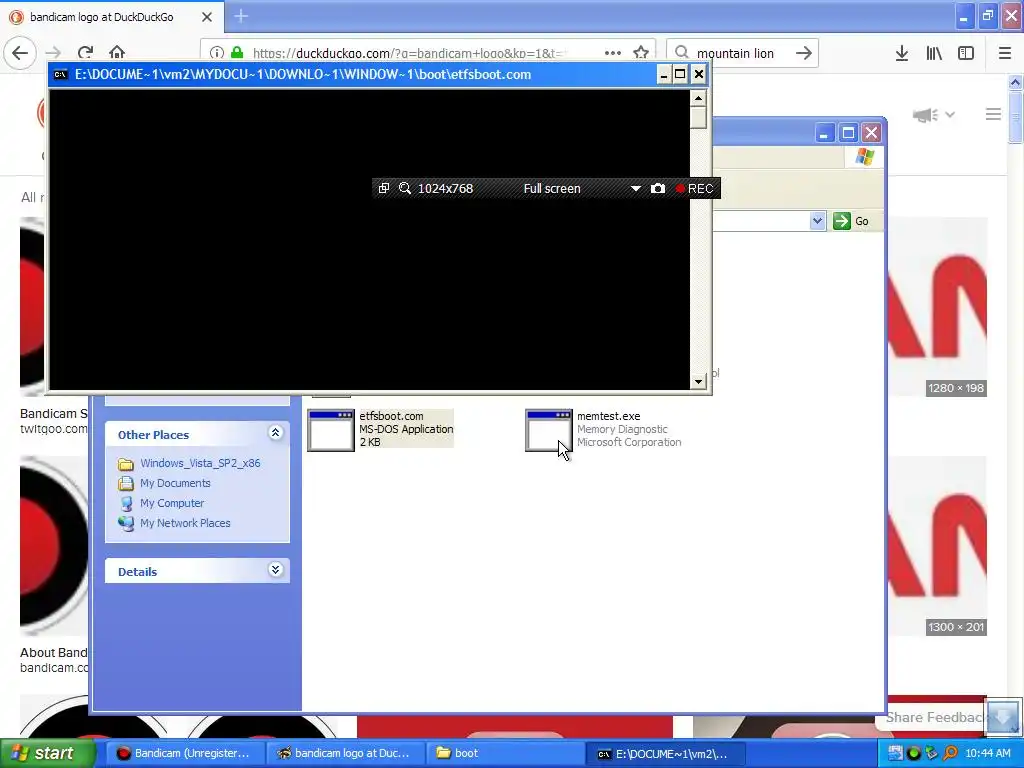The width and height of the screenshot is (1024, 768).
Task: Open the DuckDuckGo page hamburger menu
Action: click(x=993, y=114)
